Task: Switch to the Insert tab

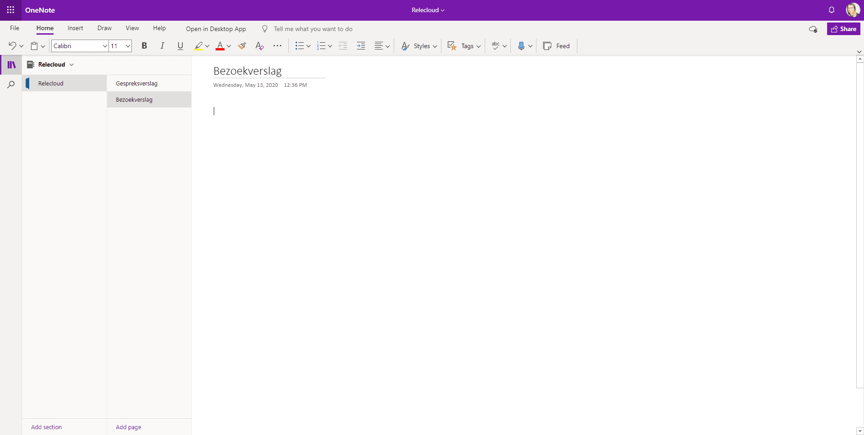Action: coord(75,28)
